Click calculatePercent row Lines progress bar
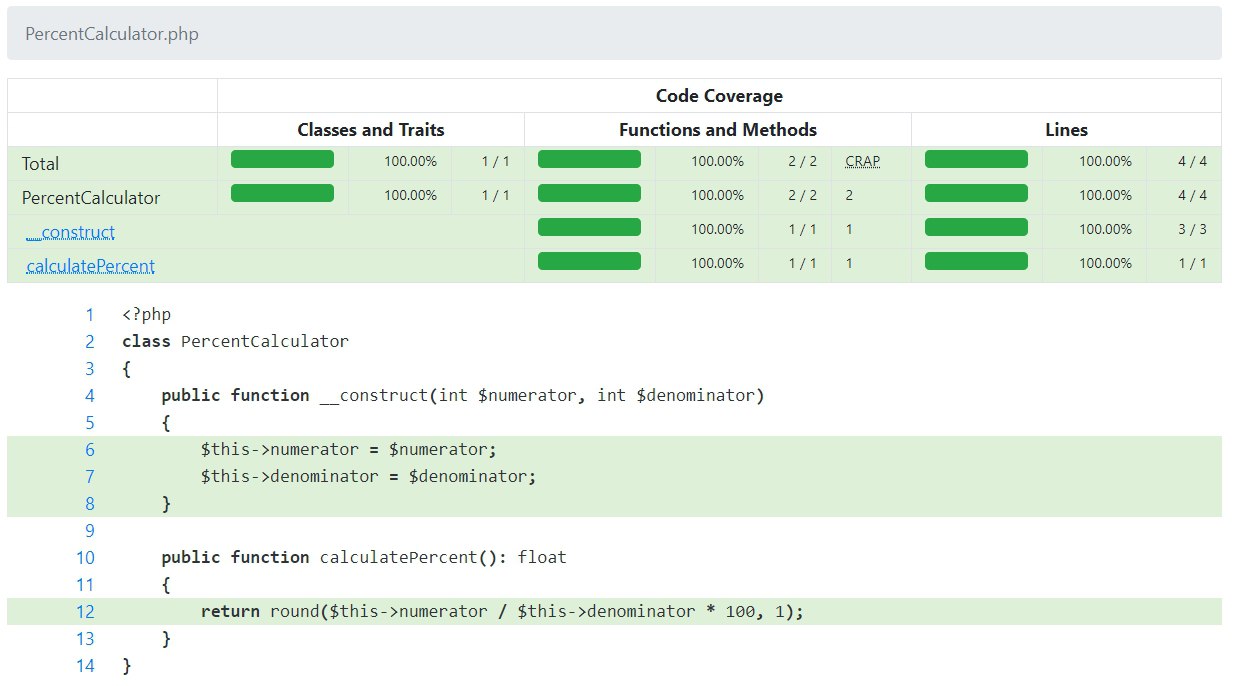Image resolution: width=1233 pixels, height=686 pixels. coord(976,261)
